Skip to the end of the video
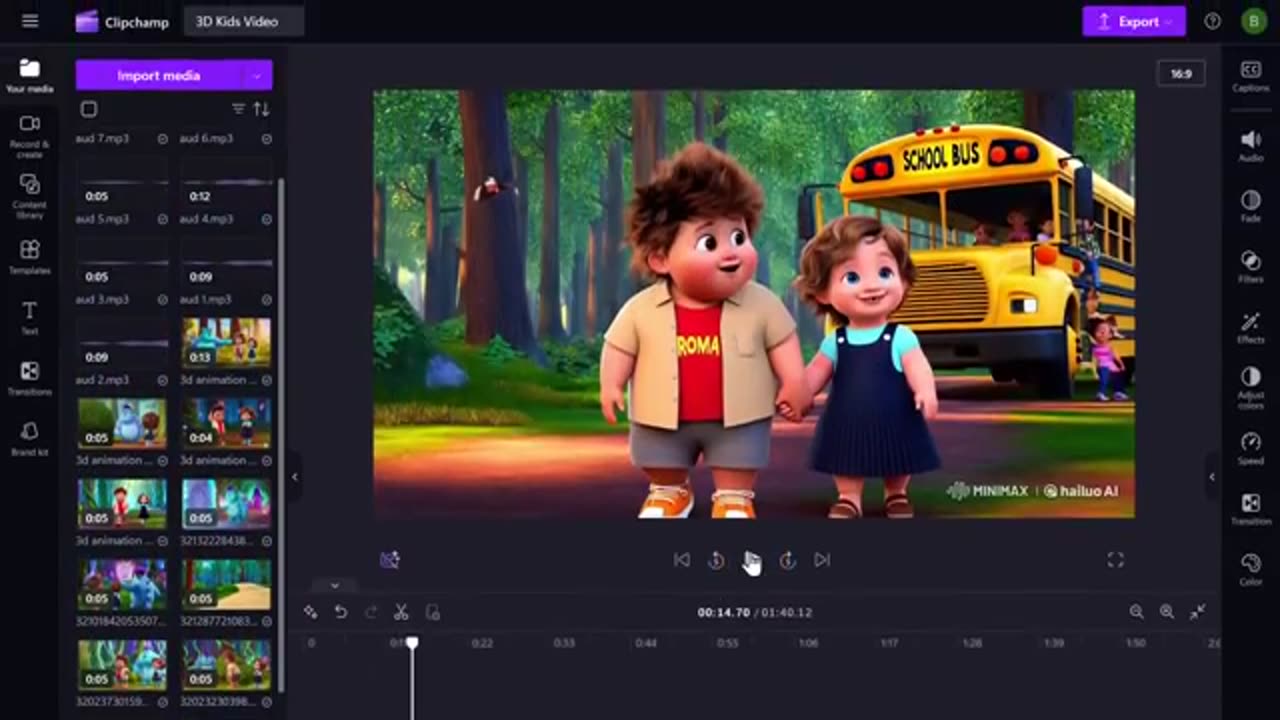The width and height of the screenshot is (1280, 720). click(822, 560)
